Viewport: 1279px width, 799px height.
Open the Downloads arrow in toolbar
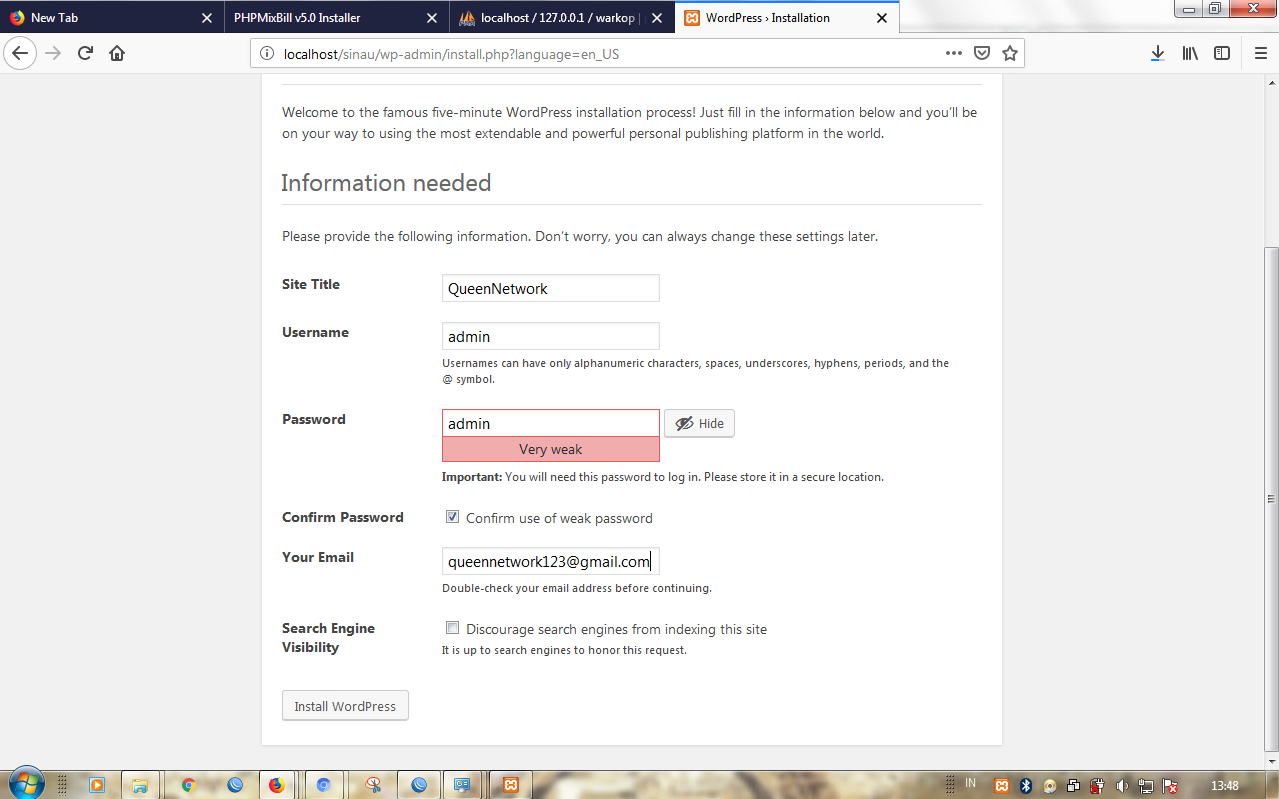(x=1157, y=53)
